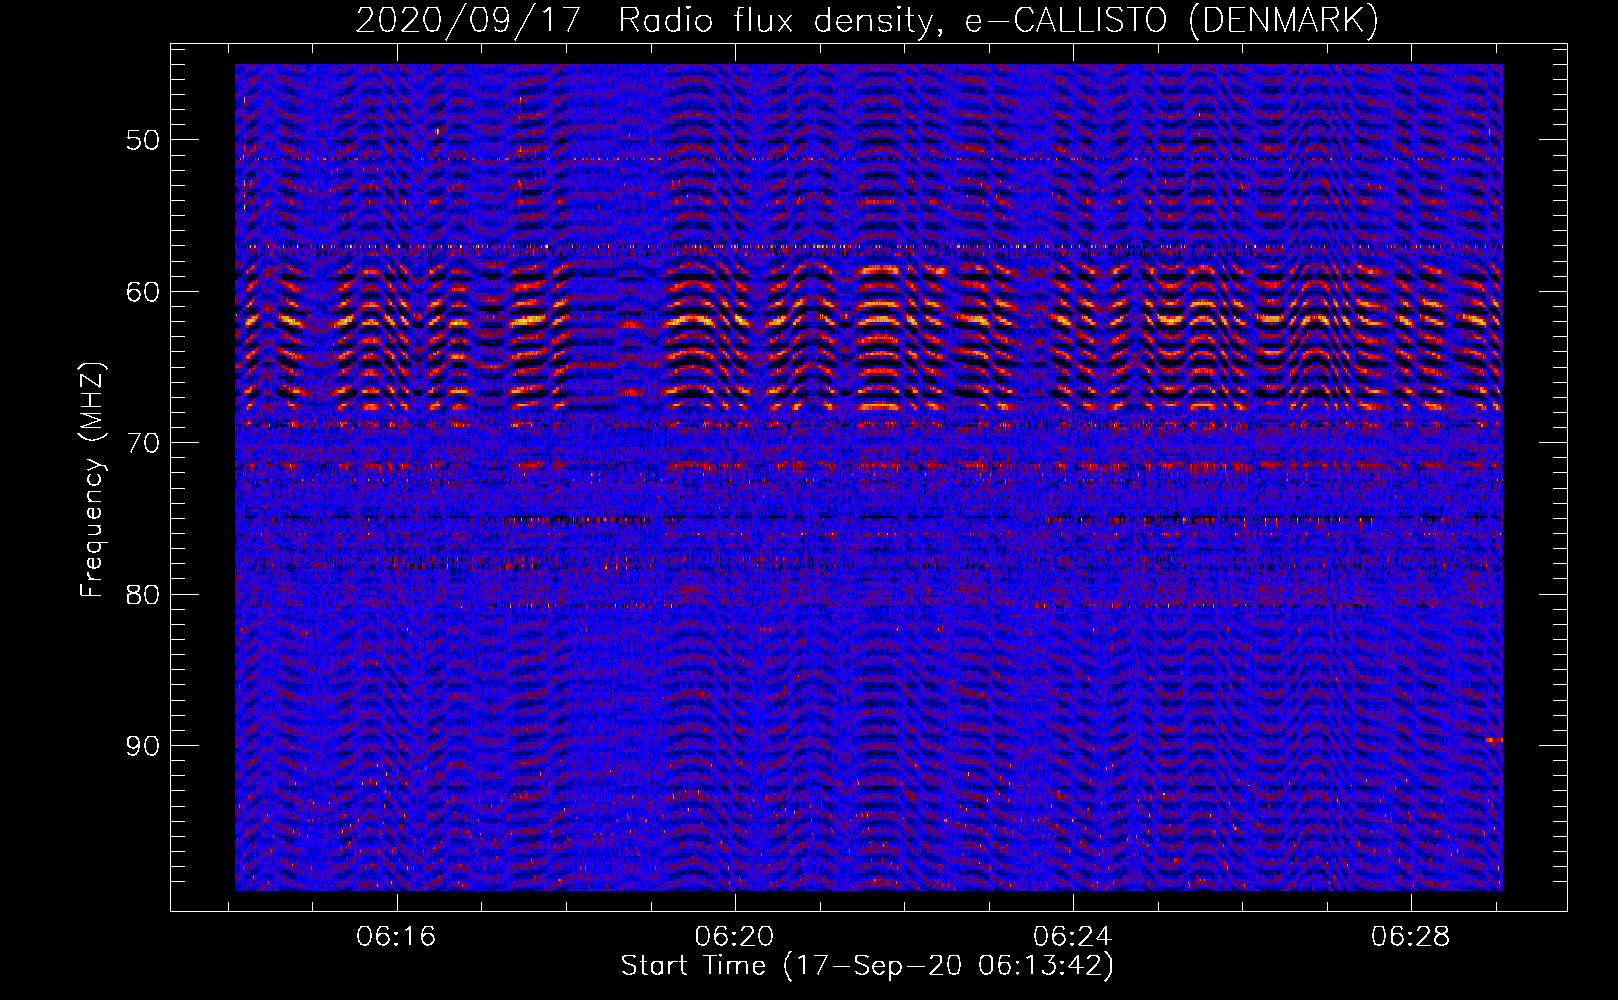
Task: Select the 06:20 time tick label
Action: [x=735, y=937]
